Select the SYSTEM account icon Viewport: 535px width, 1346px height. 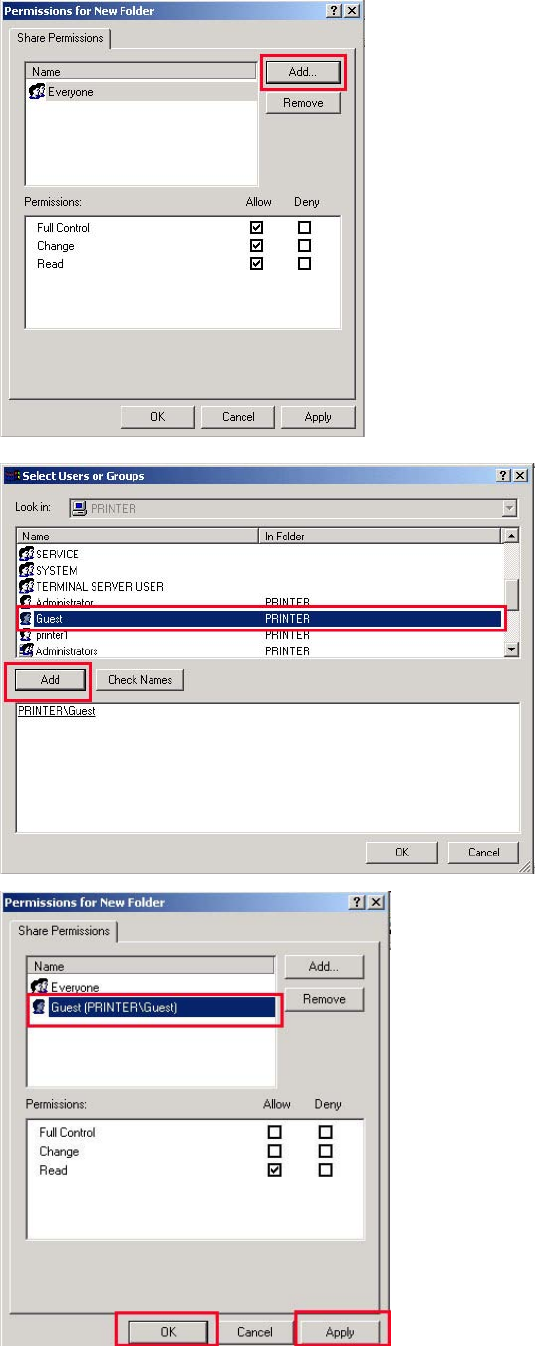(27, 570)
